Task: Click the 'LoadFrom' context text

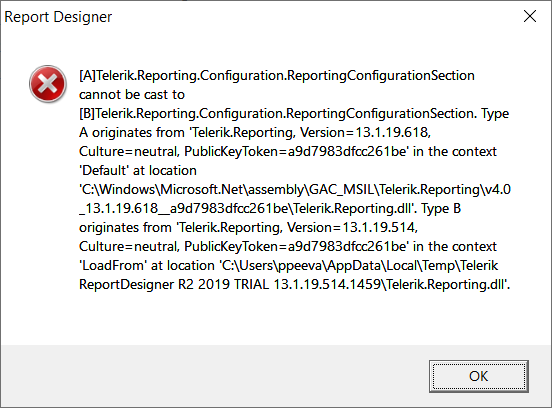Action: [113, 265]
